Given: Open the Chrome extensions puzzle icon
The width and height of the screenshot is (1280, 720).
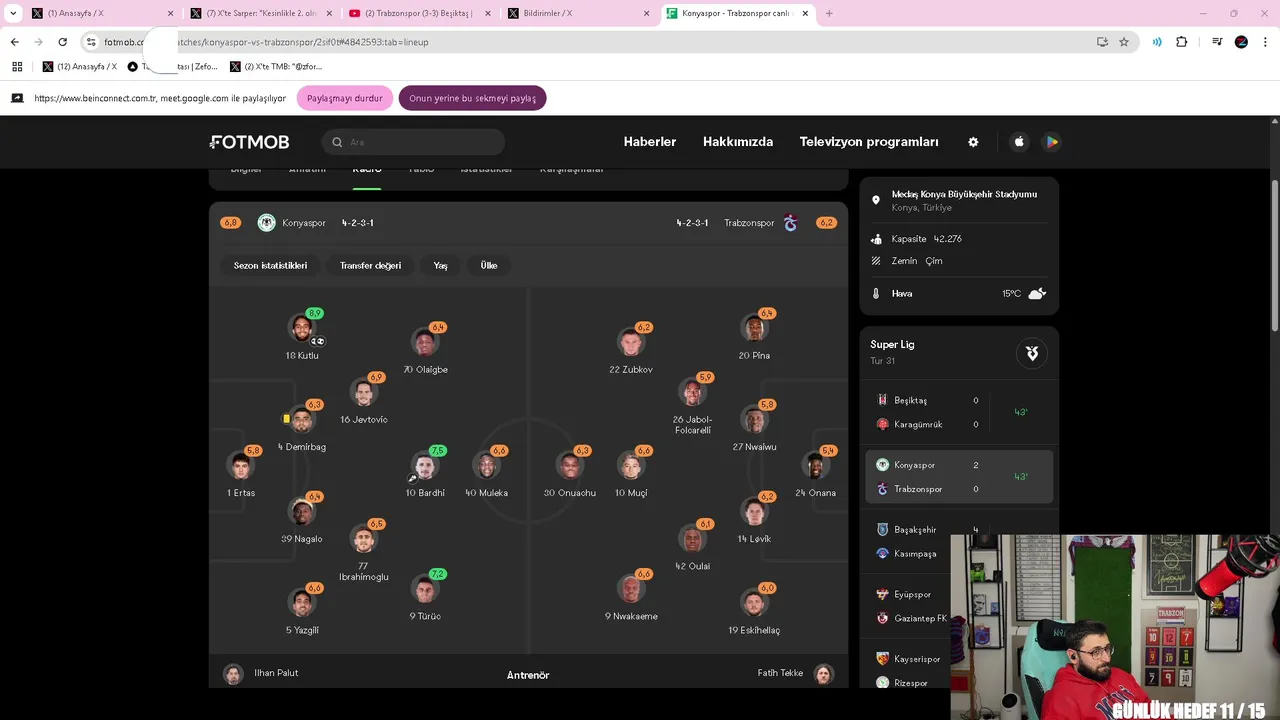Looking at the screenshot, I should pyautogui.click(x=1181, y=42).
